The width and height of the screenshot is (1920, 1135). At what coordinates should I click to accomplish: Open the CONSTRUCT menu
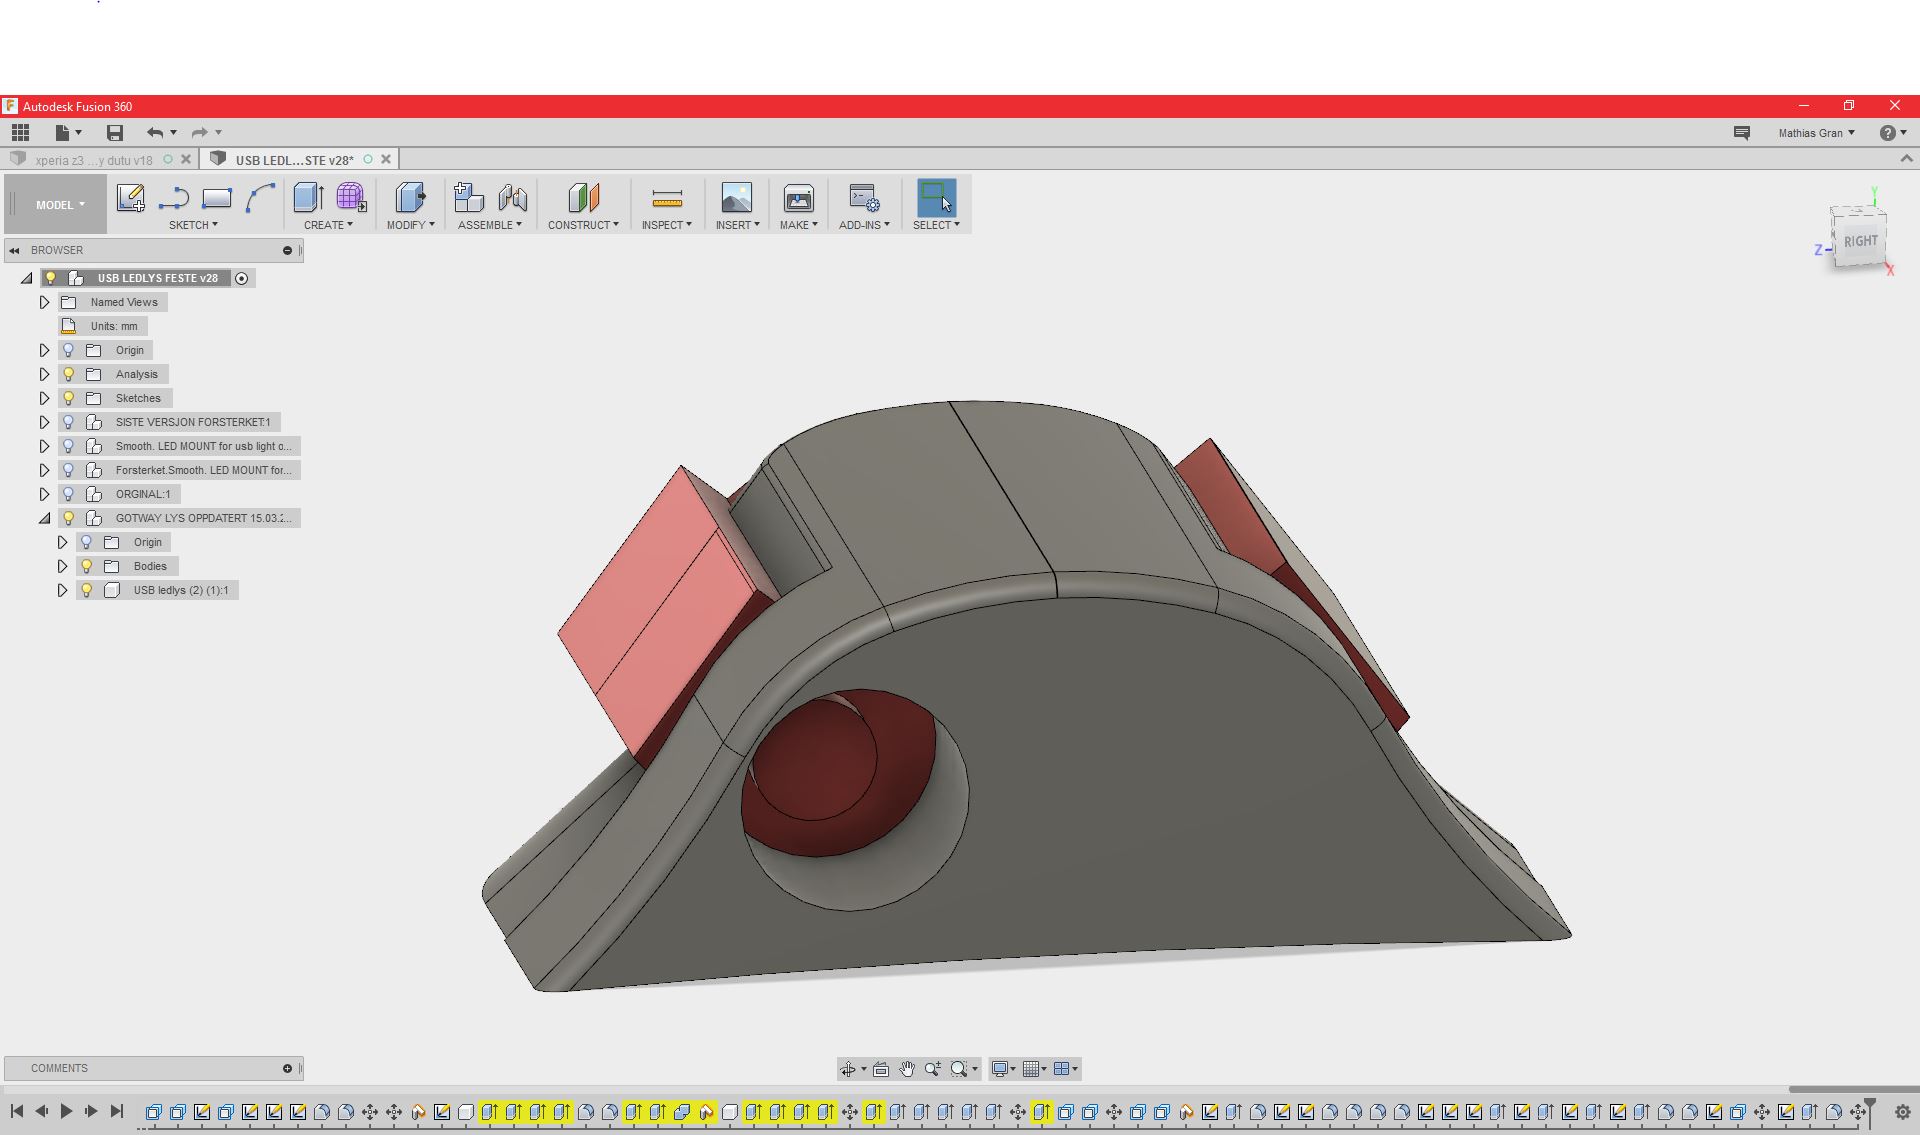[583, 225]
